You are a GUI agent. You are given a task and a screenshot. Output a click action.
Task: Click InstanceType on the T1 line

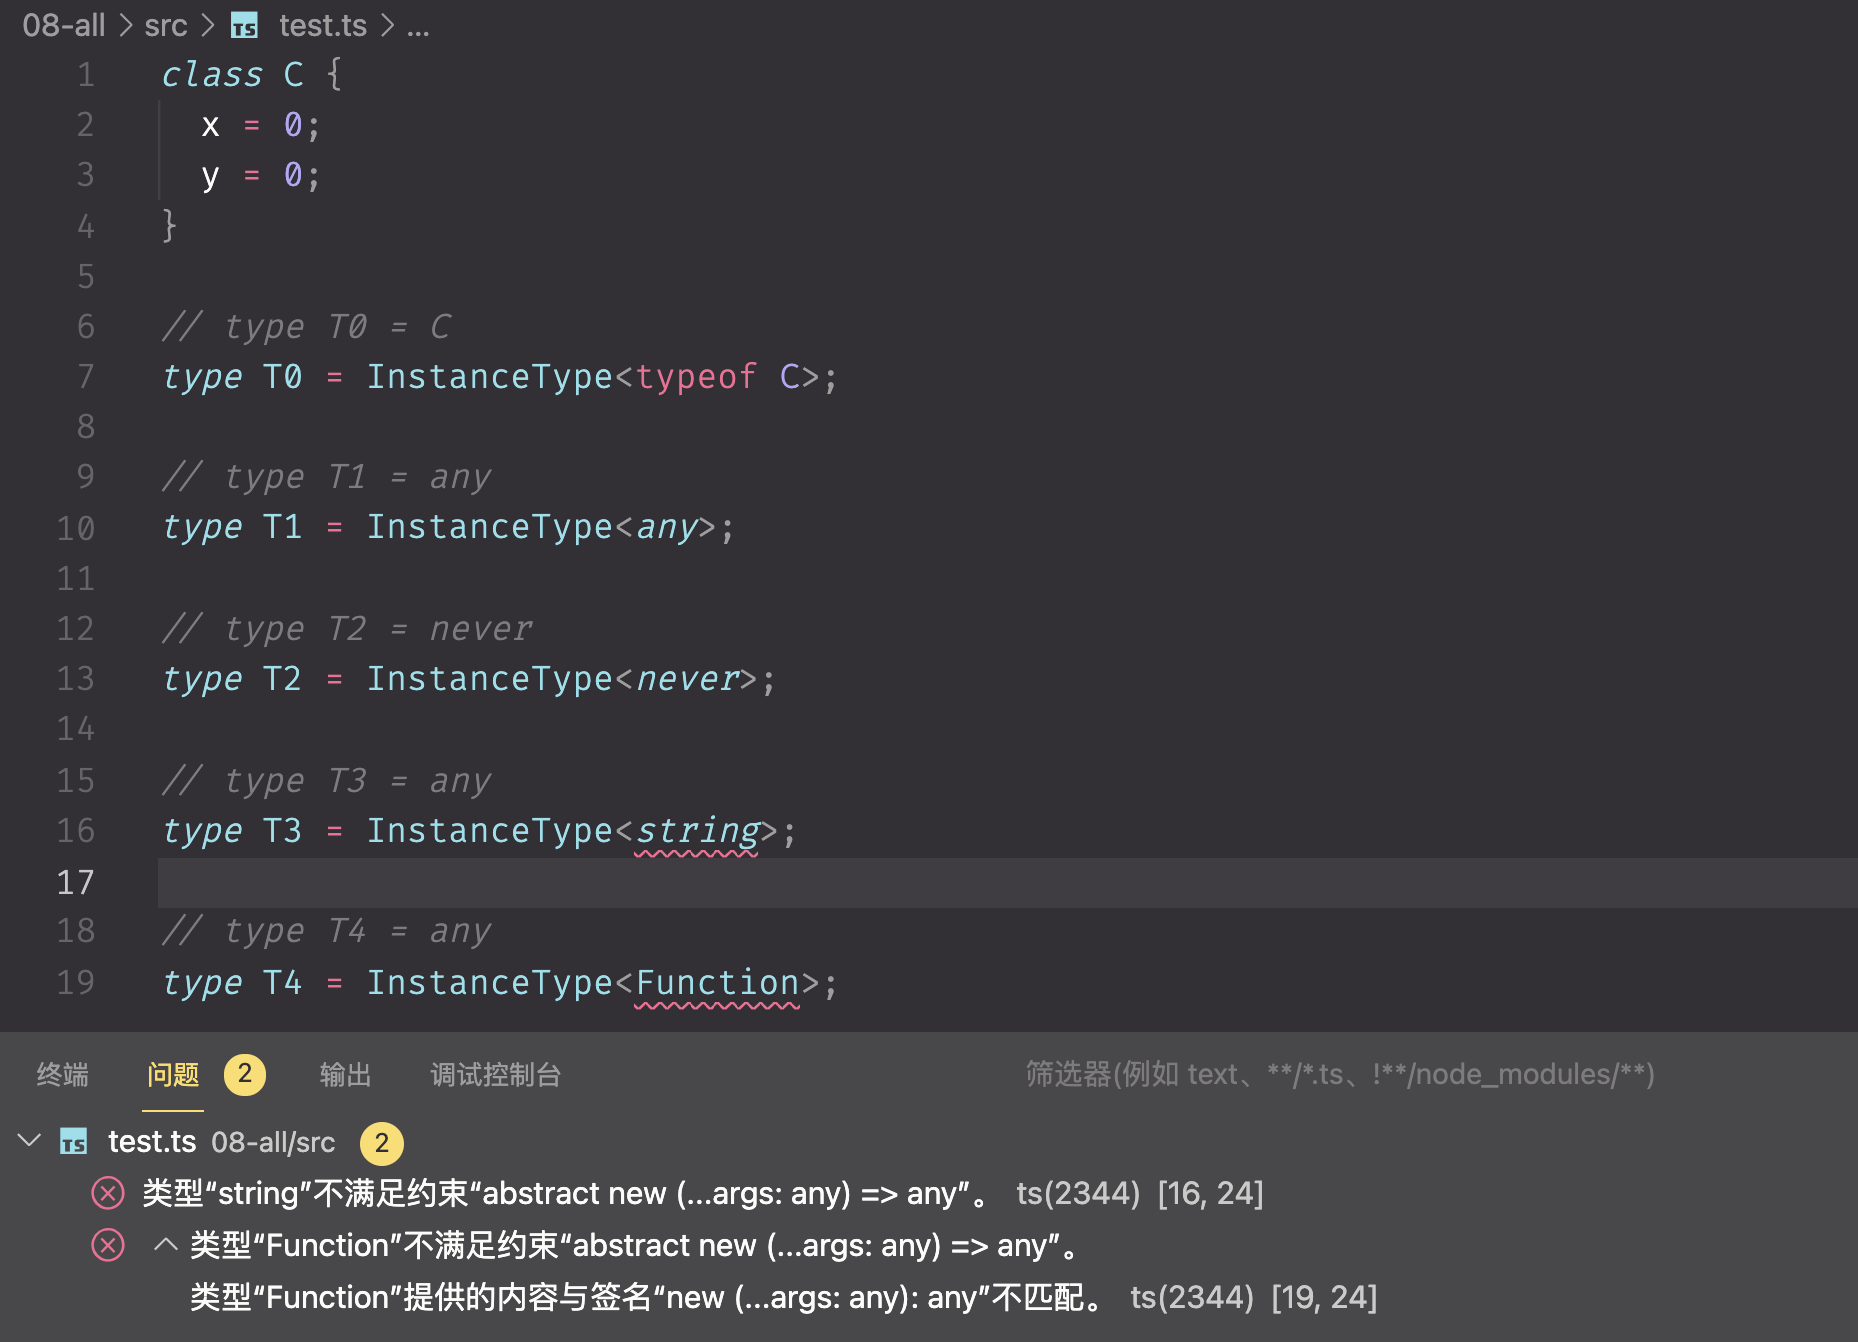pos(489,527)
